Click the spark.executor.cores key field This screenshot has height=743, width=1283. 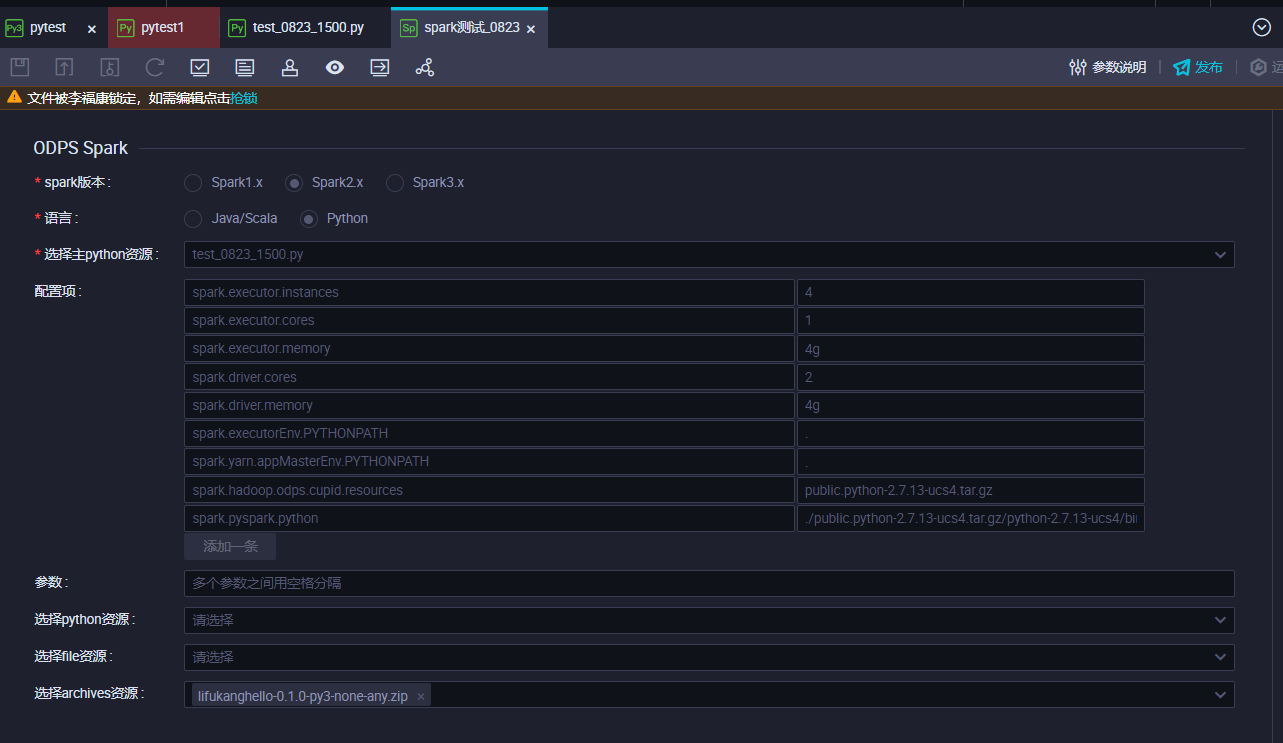[x=489, y=320]
